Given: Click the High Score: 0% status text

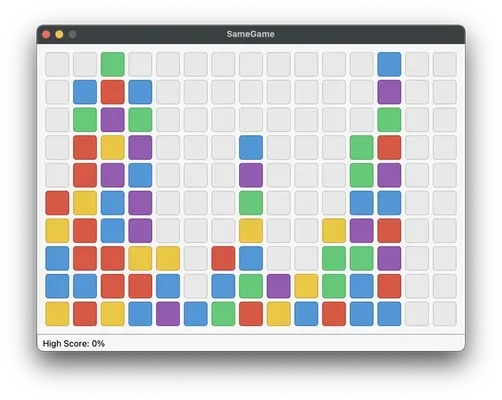Looking at the screenshot, I should pyautogui.click(x=74, y=343).
